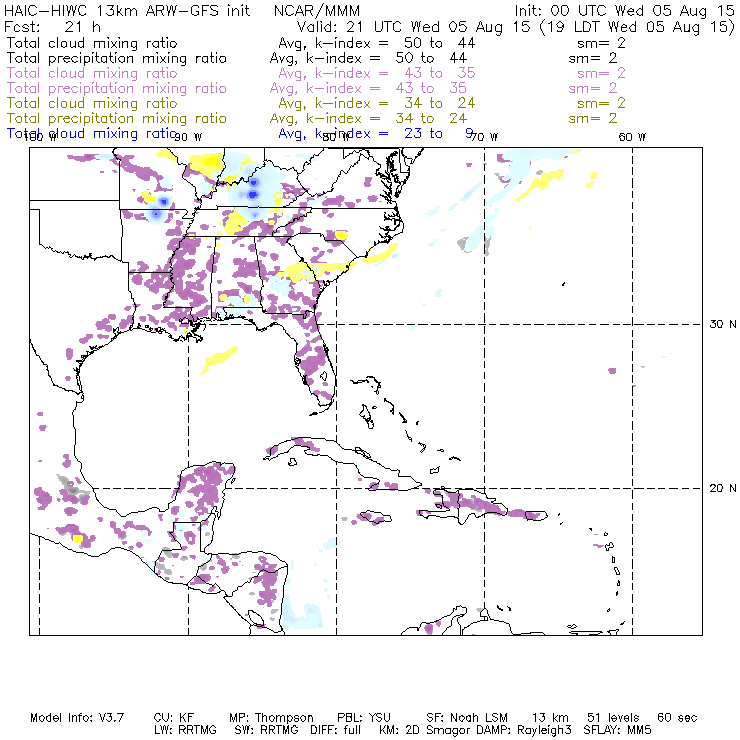Viewport: 740px width, 740px height.
Task: Click 'SW: RRTMG' footer text
Action: coord(266,730)
